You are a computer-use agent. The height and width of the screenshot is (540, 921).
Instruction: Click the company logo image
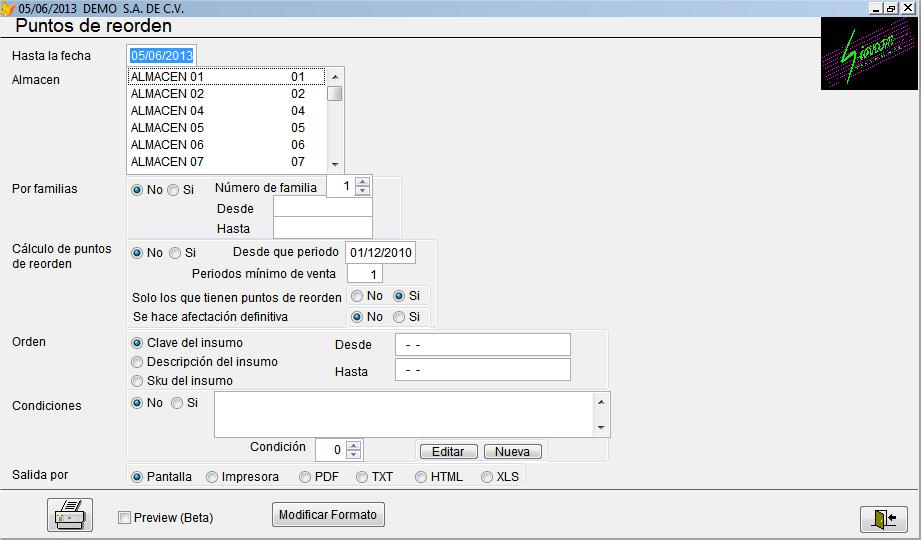coord(869,54)
